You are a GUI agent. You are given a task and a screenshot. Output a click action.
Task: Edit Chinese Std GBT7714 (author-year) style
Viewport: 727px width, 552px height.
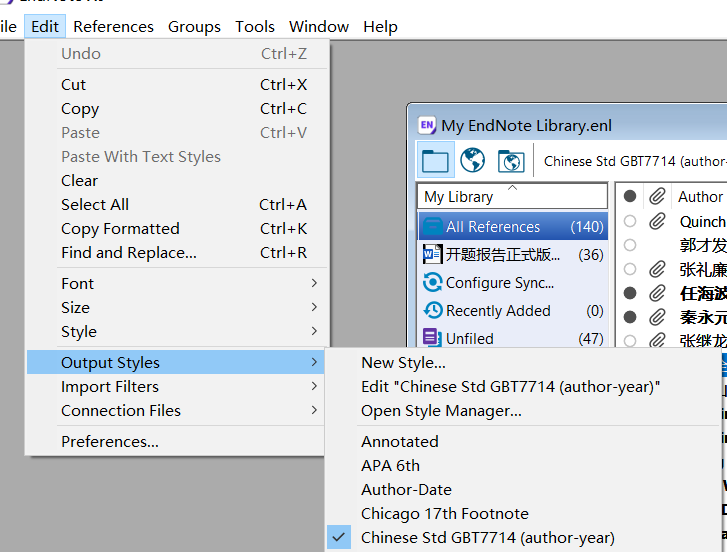click(x=523, y=387)
